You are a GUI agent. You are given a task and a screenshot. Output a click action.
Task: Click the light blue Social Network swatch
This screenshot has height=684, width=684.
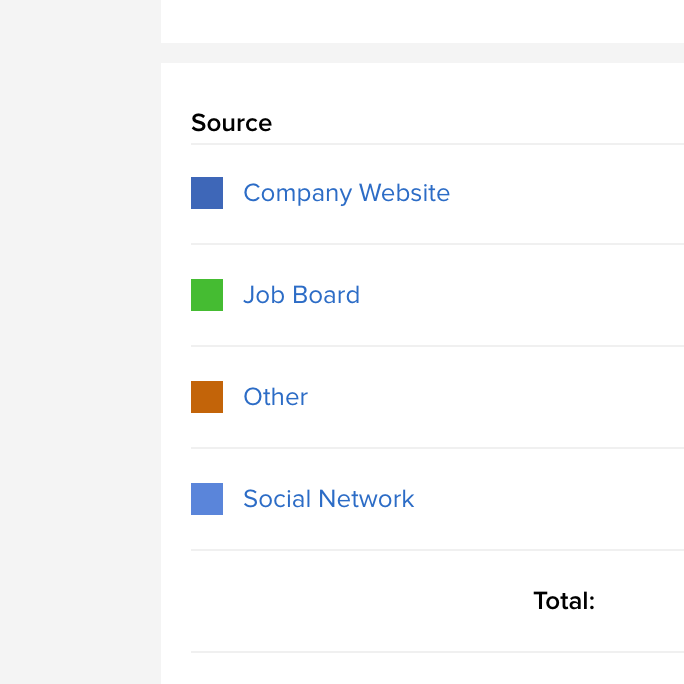[x=207, y=499]
